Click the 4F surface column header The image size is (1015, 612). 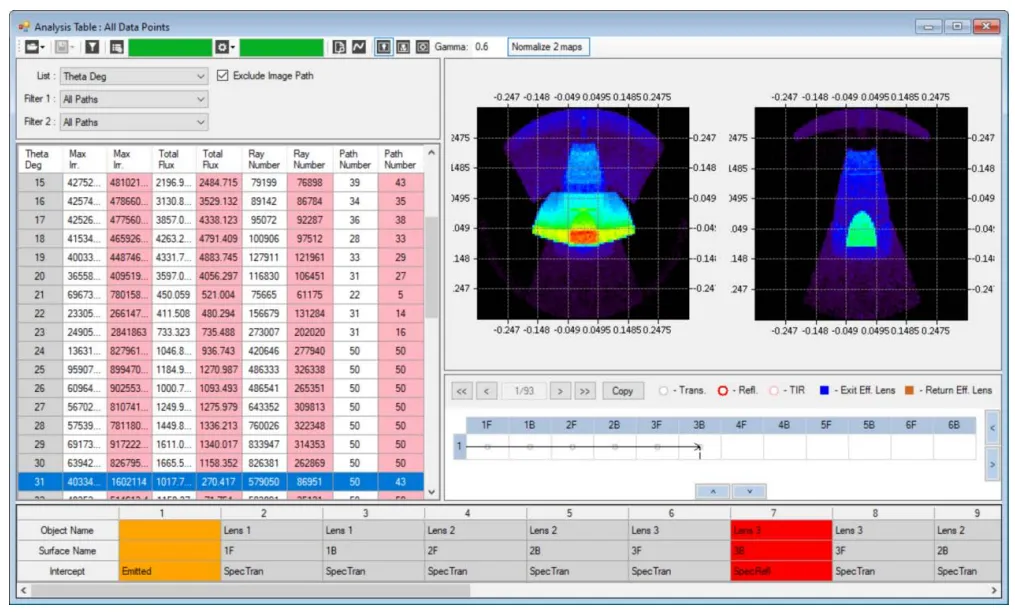(x=741, y=425)
